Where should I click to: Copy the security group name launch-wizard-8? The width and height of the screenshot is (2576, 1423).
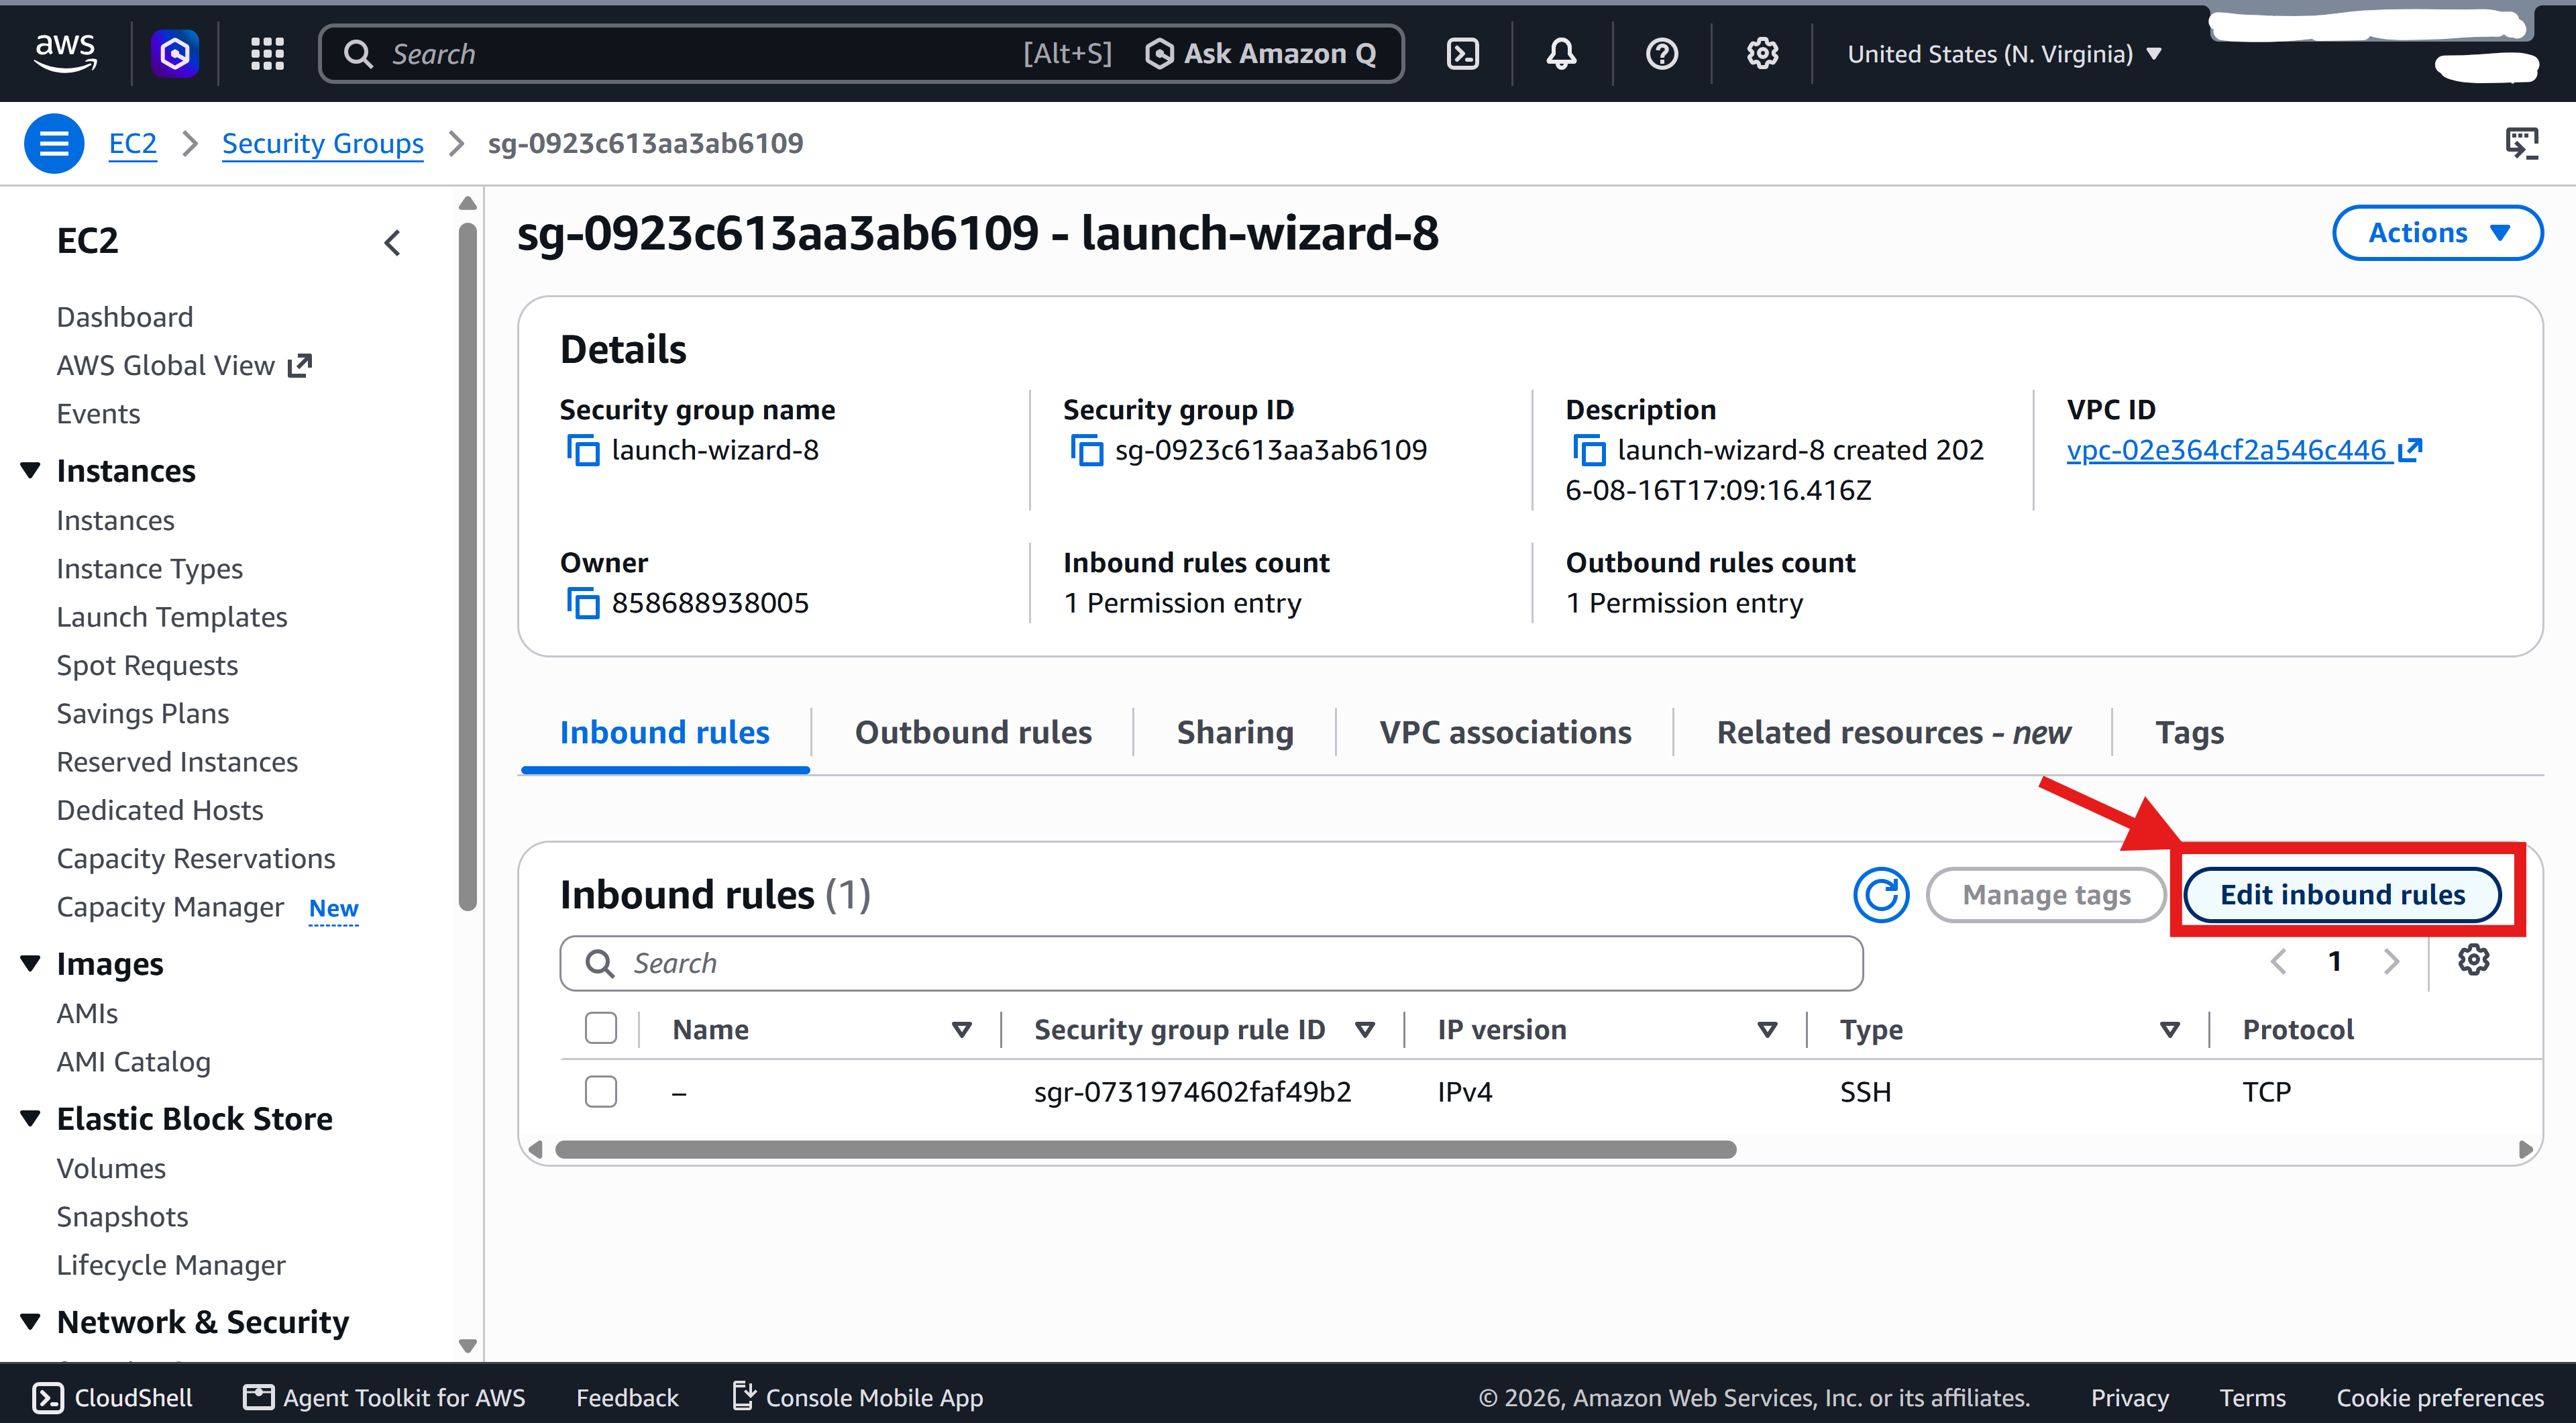tap(583, 450)
